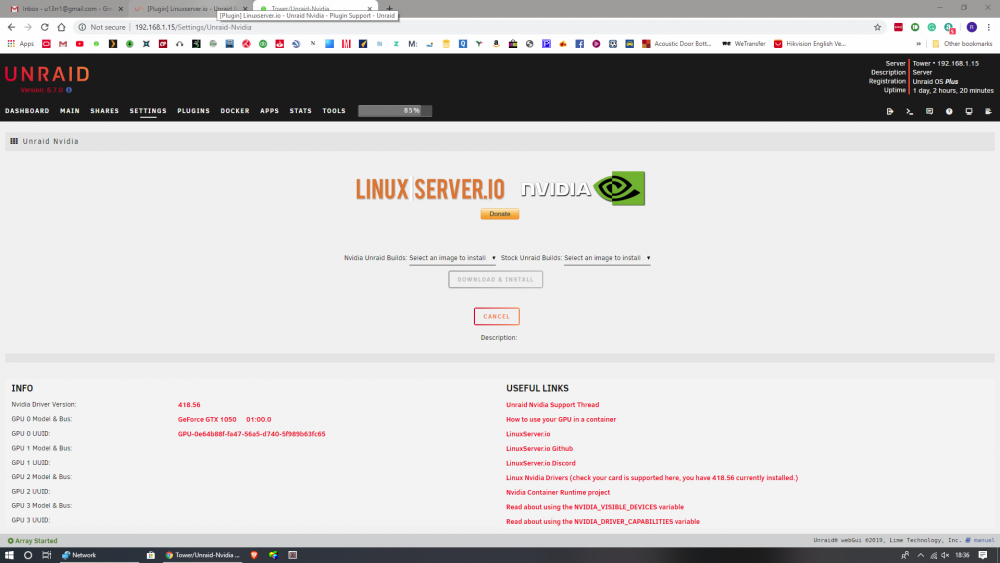Open the Info monitor icon
Viewport: 1000px width, 563px height.
coord(969,111)
